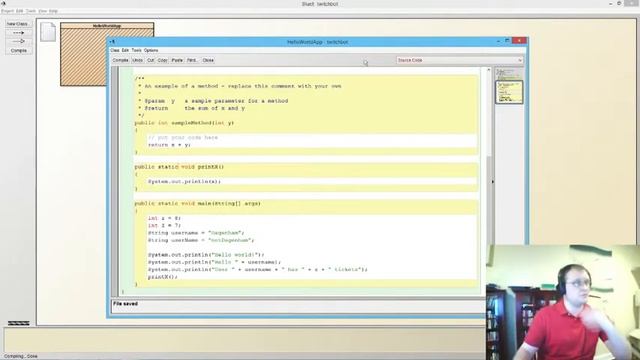Click the scrollbar up arrow in the editor
This screenshot has height=360, width=640.
click(489, 70)
